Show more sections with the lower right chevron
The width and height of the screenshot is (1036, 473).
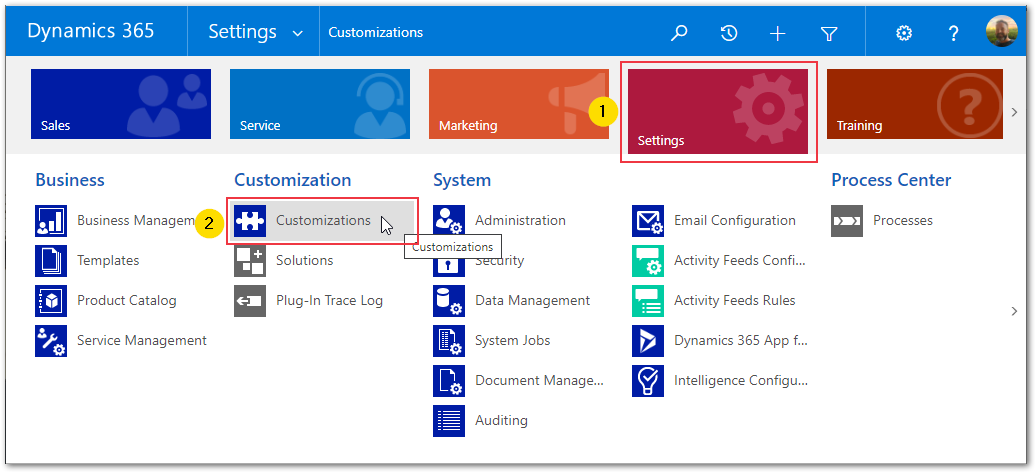pyautogui.click(x=1015, y=311)
